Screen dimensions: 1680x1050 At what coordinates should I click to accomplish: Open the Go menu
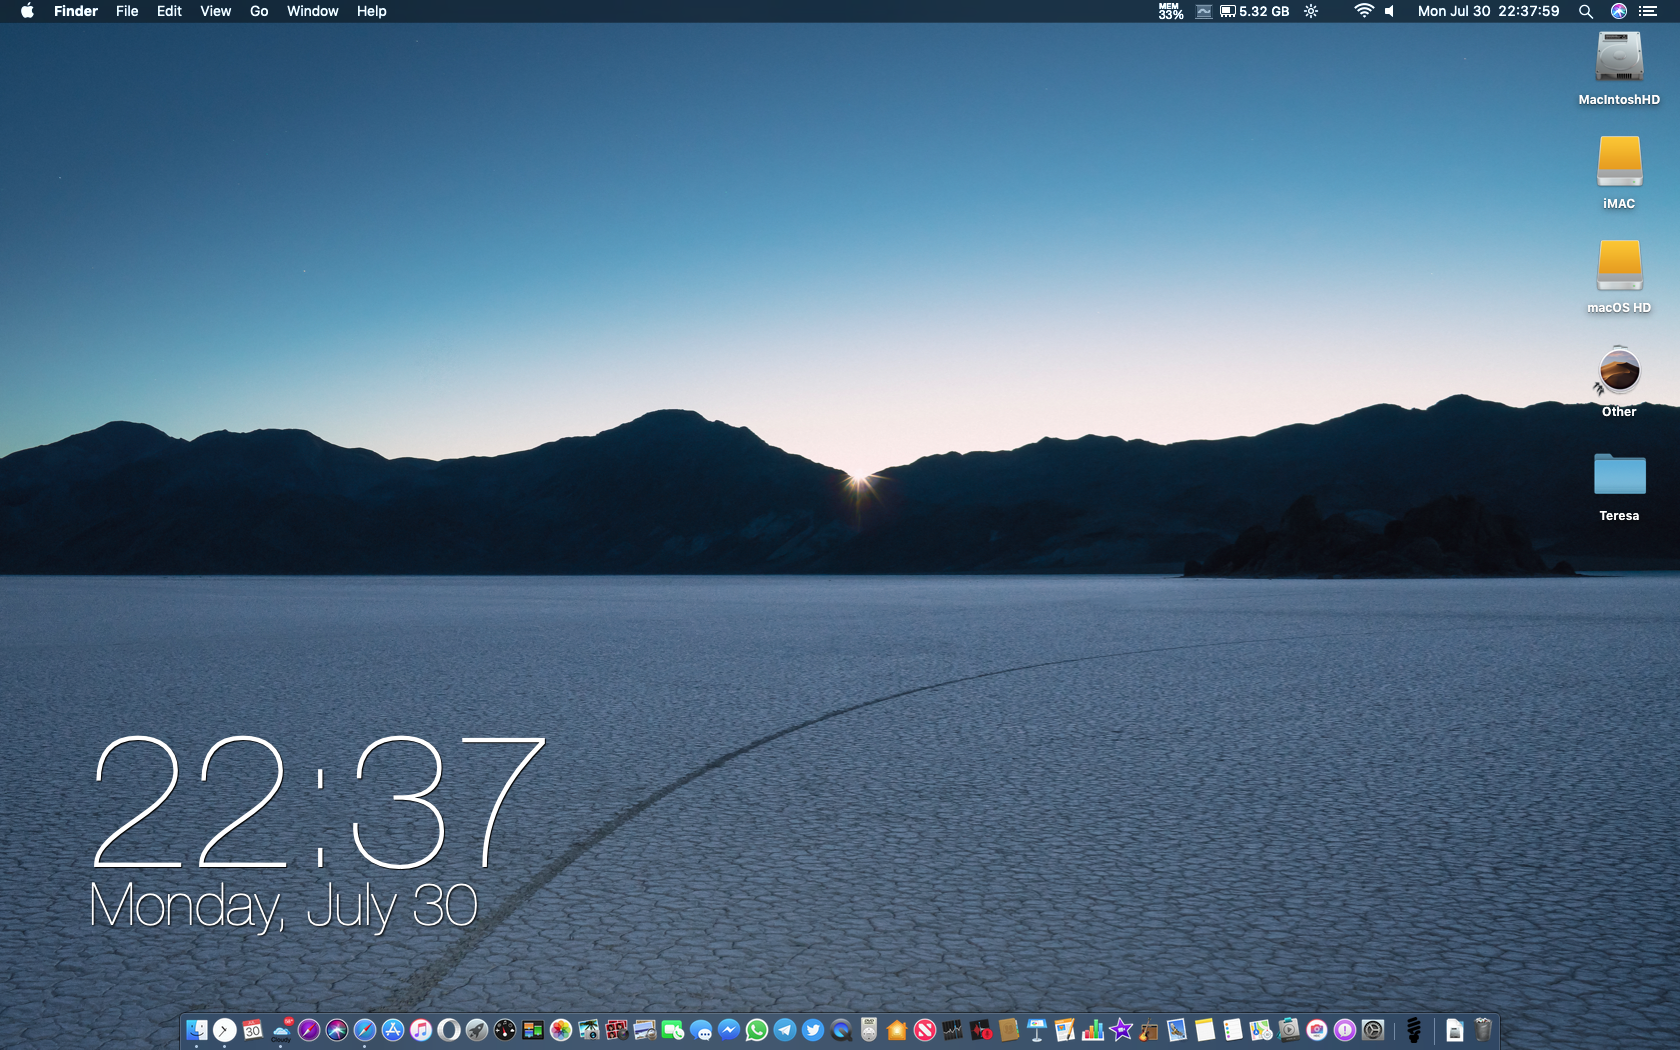coord(259,11)
